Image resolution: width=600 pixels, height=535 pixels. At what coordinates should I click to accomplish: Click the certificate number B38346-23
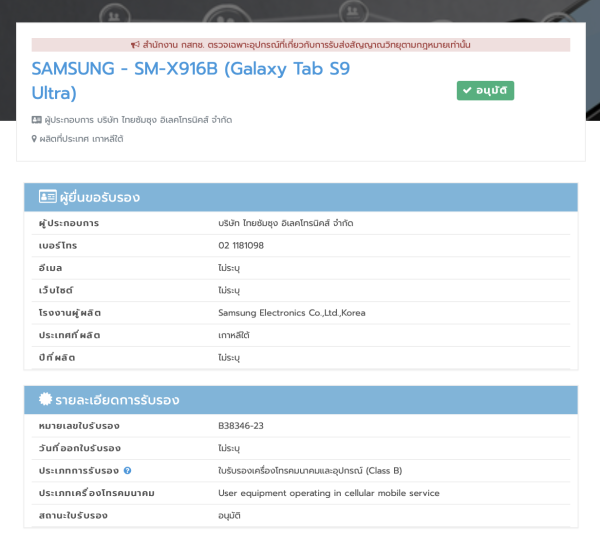tap(241, 426)
